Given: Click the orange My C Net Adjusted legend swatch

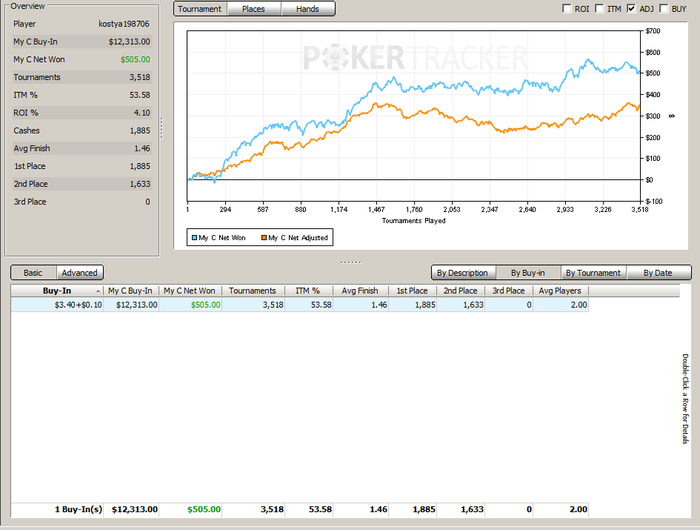Looking at the screenshot, I should 264,238.
